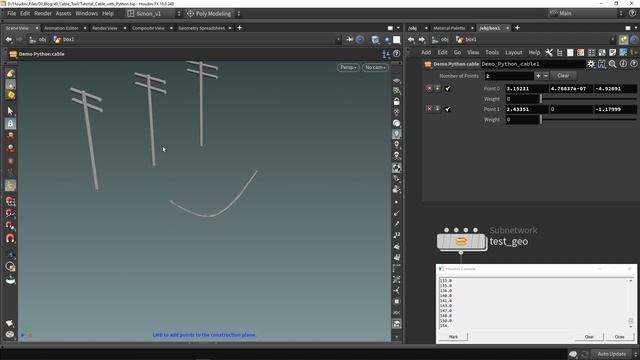Delete the Point 1 entry
Screen dimensions: 640x360
pyautogui.click(x=429, y=109)
